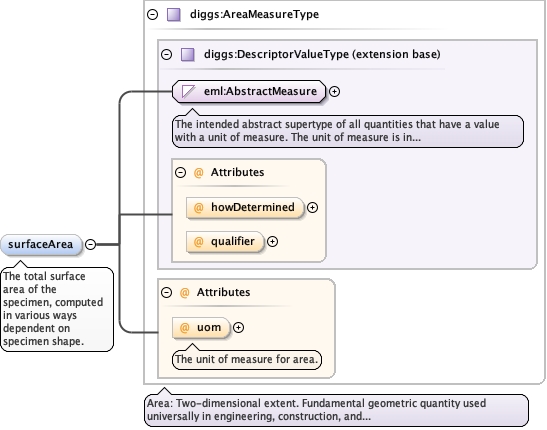Click the @ icon beside upper Attributes header

[x=198, y=172]
